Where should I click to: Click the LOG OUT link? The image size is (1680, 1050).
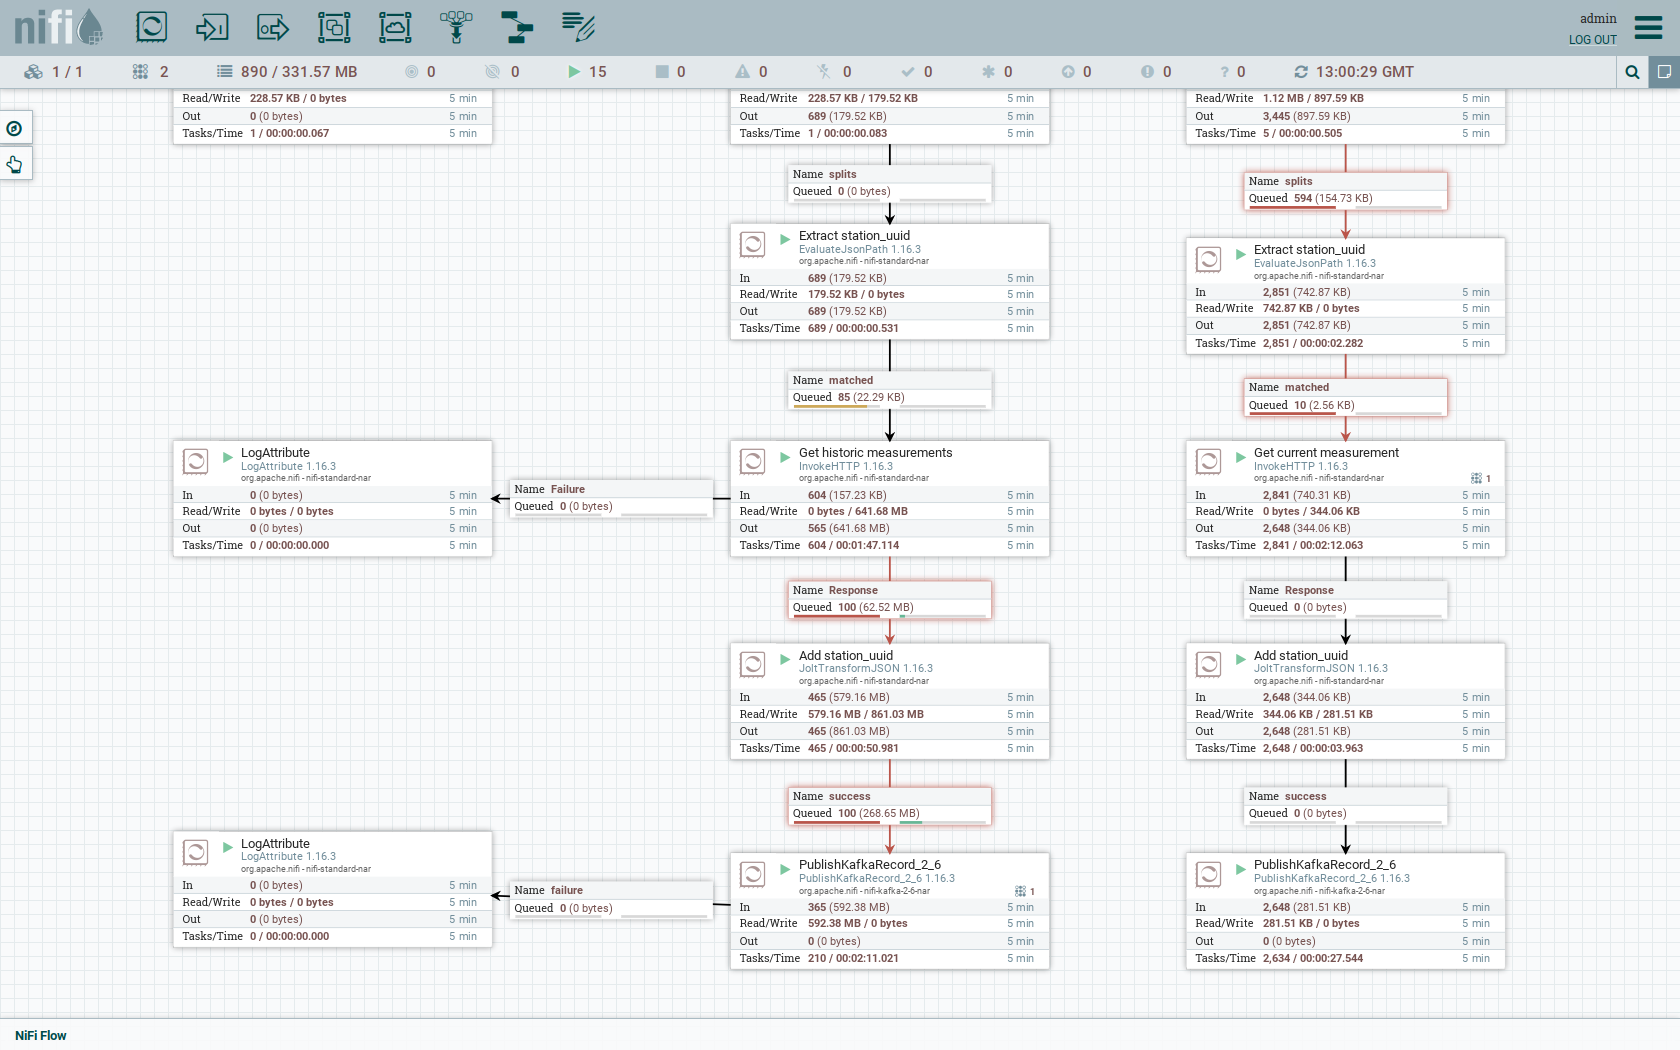(x=1592, y=40)
